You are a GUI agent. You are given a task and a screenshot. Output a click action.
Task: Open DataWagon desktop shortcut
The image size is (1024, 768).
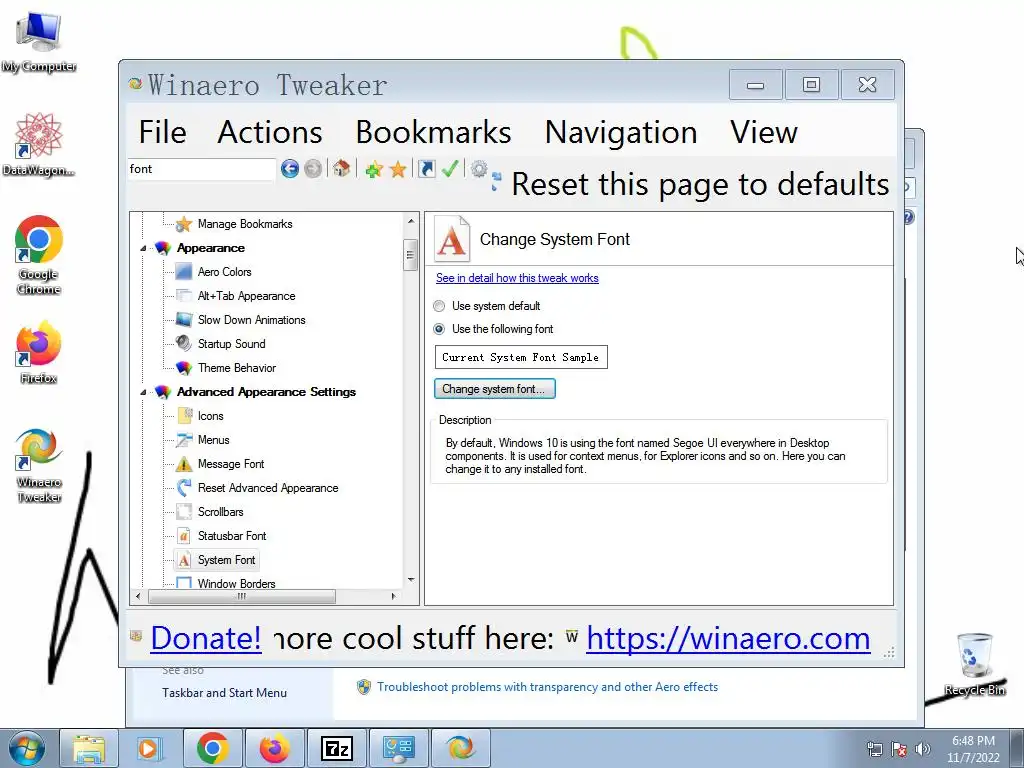[x=39, y=144]
